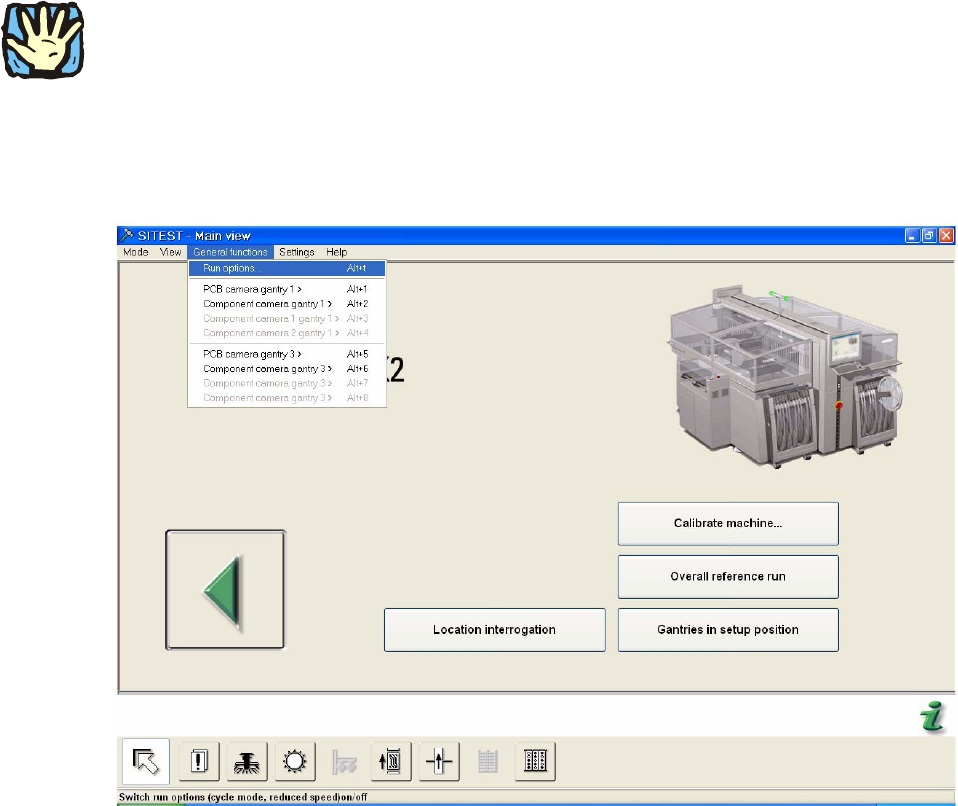Click the up-arrow feeder toolbar icon
This screenshot has width=958, height=806.
(x=391, y=762)
